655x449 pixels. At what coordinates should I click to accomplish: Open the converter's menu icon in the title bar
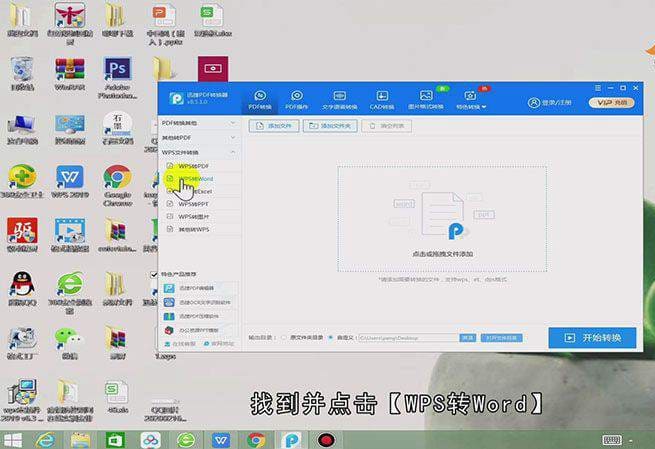tap(598, 88)
